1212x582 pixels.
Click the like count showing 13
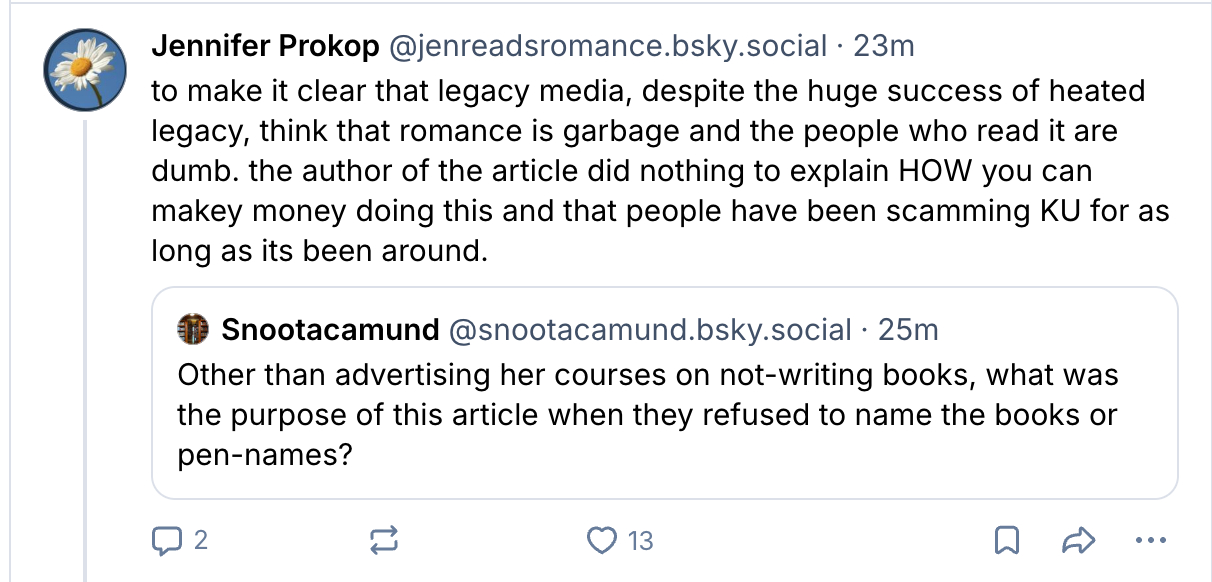640,541
